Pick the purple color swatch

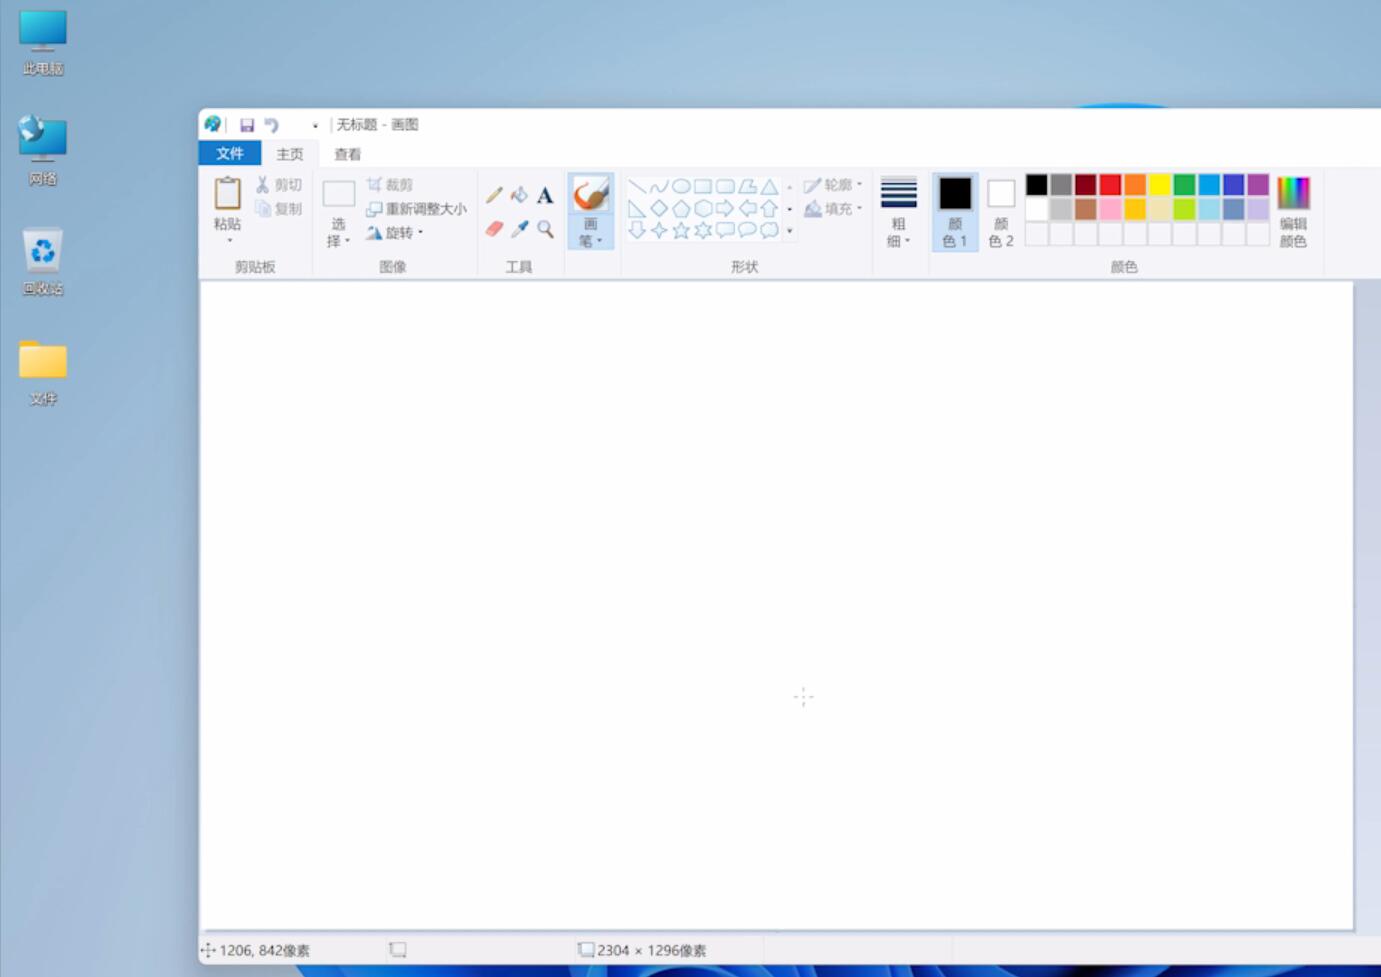point(1258,184)
